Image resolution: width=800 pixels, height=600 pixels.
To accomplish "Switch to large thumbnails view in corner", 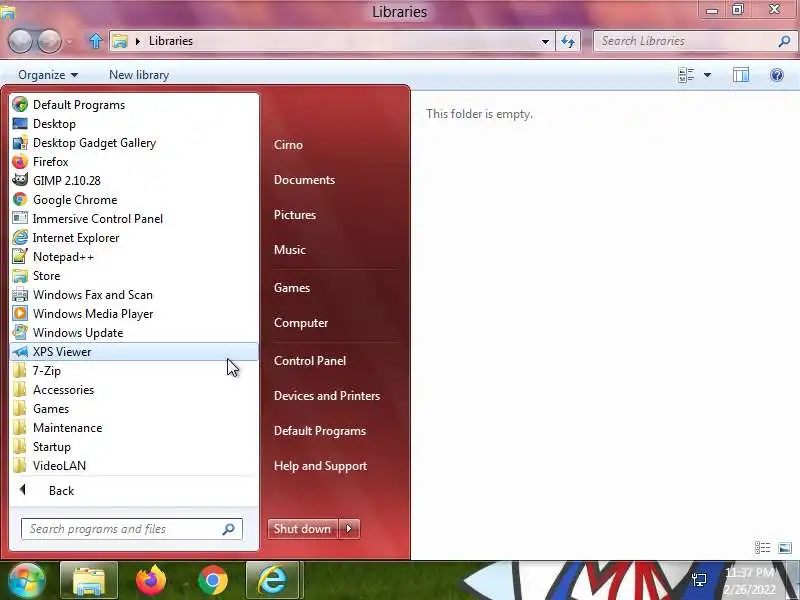I will pos(785,548).
